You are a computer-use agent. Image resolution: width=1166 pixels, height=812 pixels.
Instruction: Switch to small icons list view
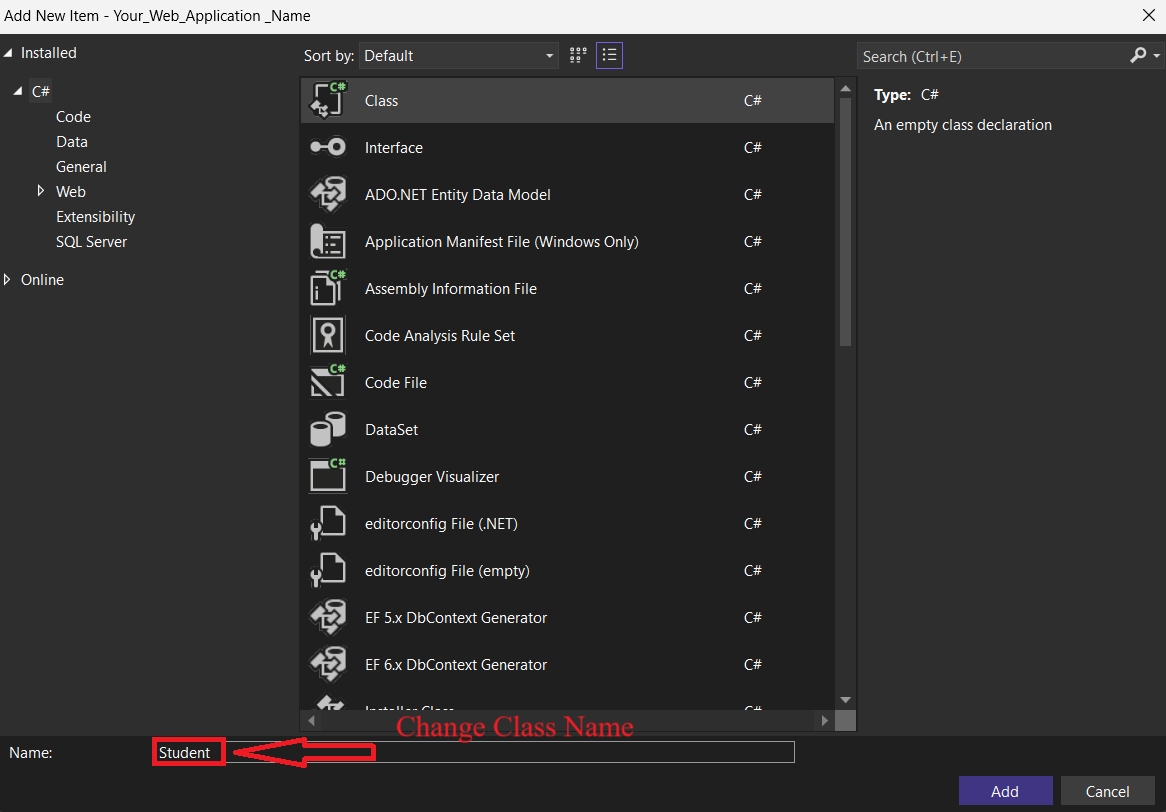[609, 56]
